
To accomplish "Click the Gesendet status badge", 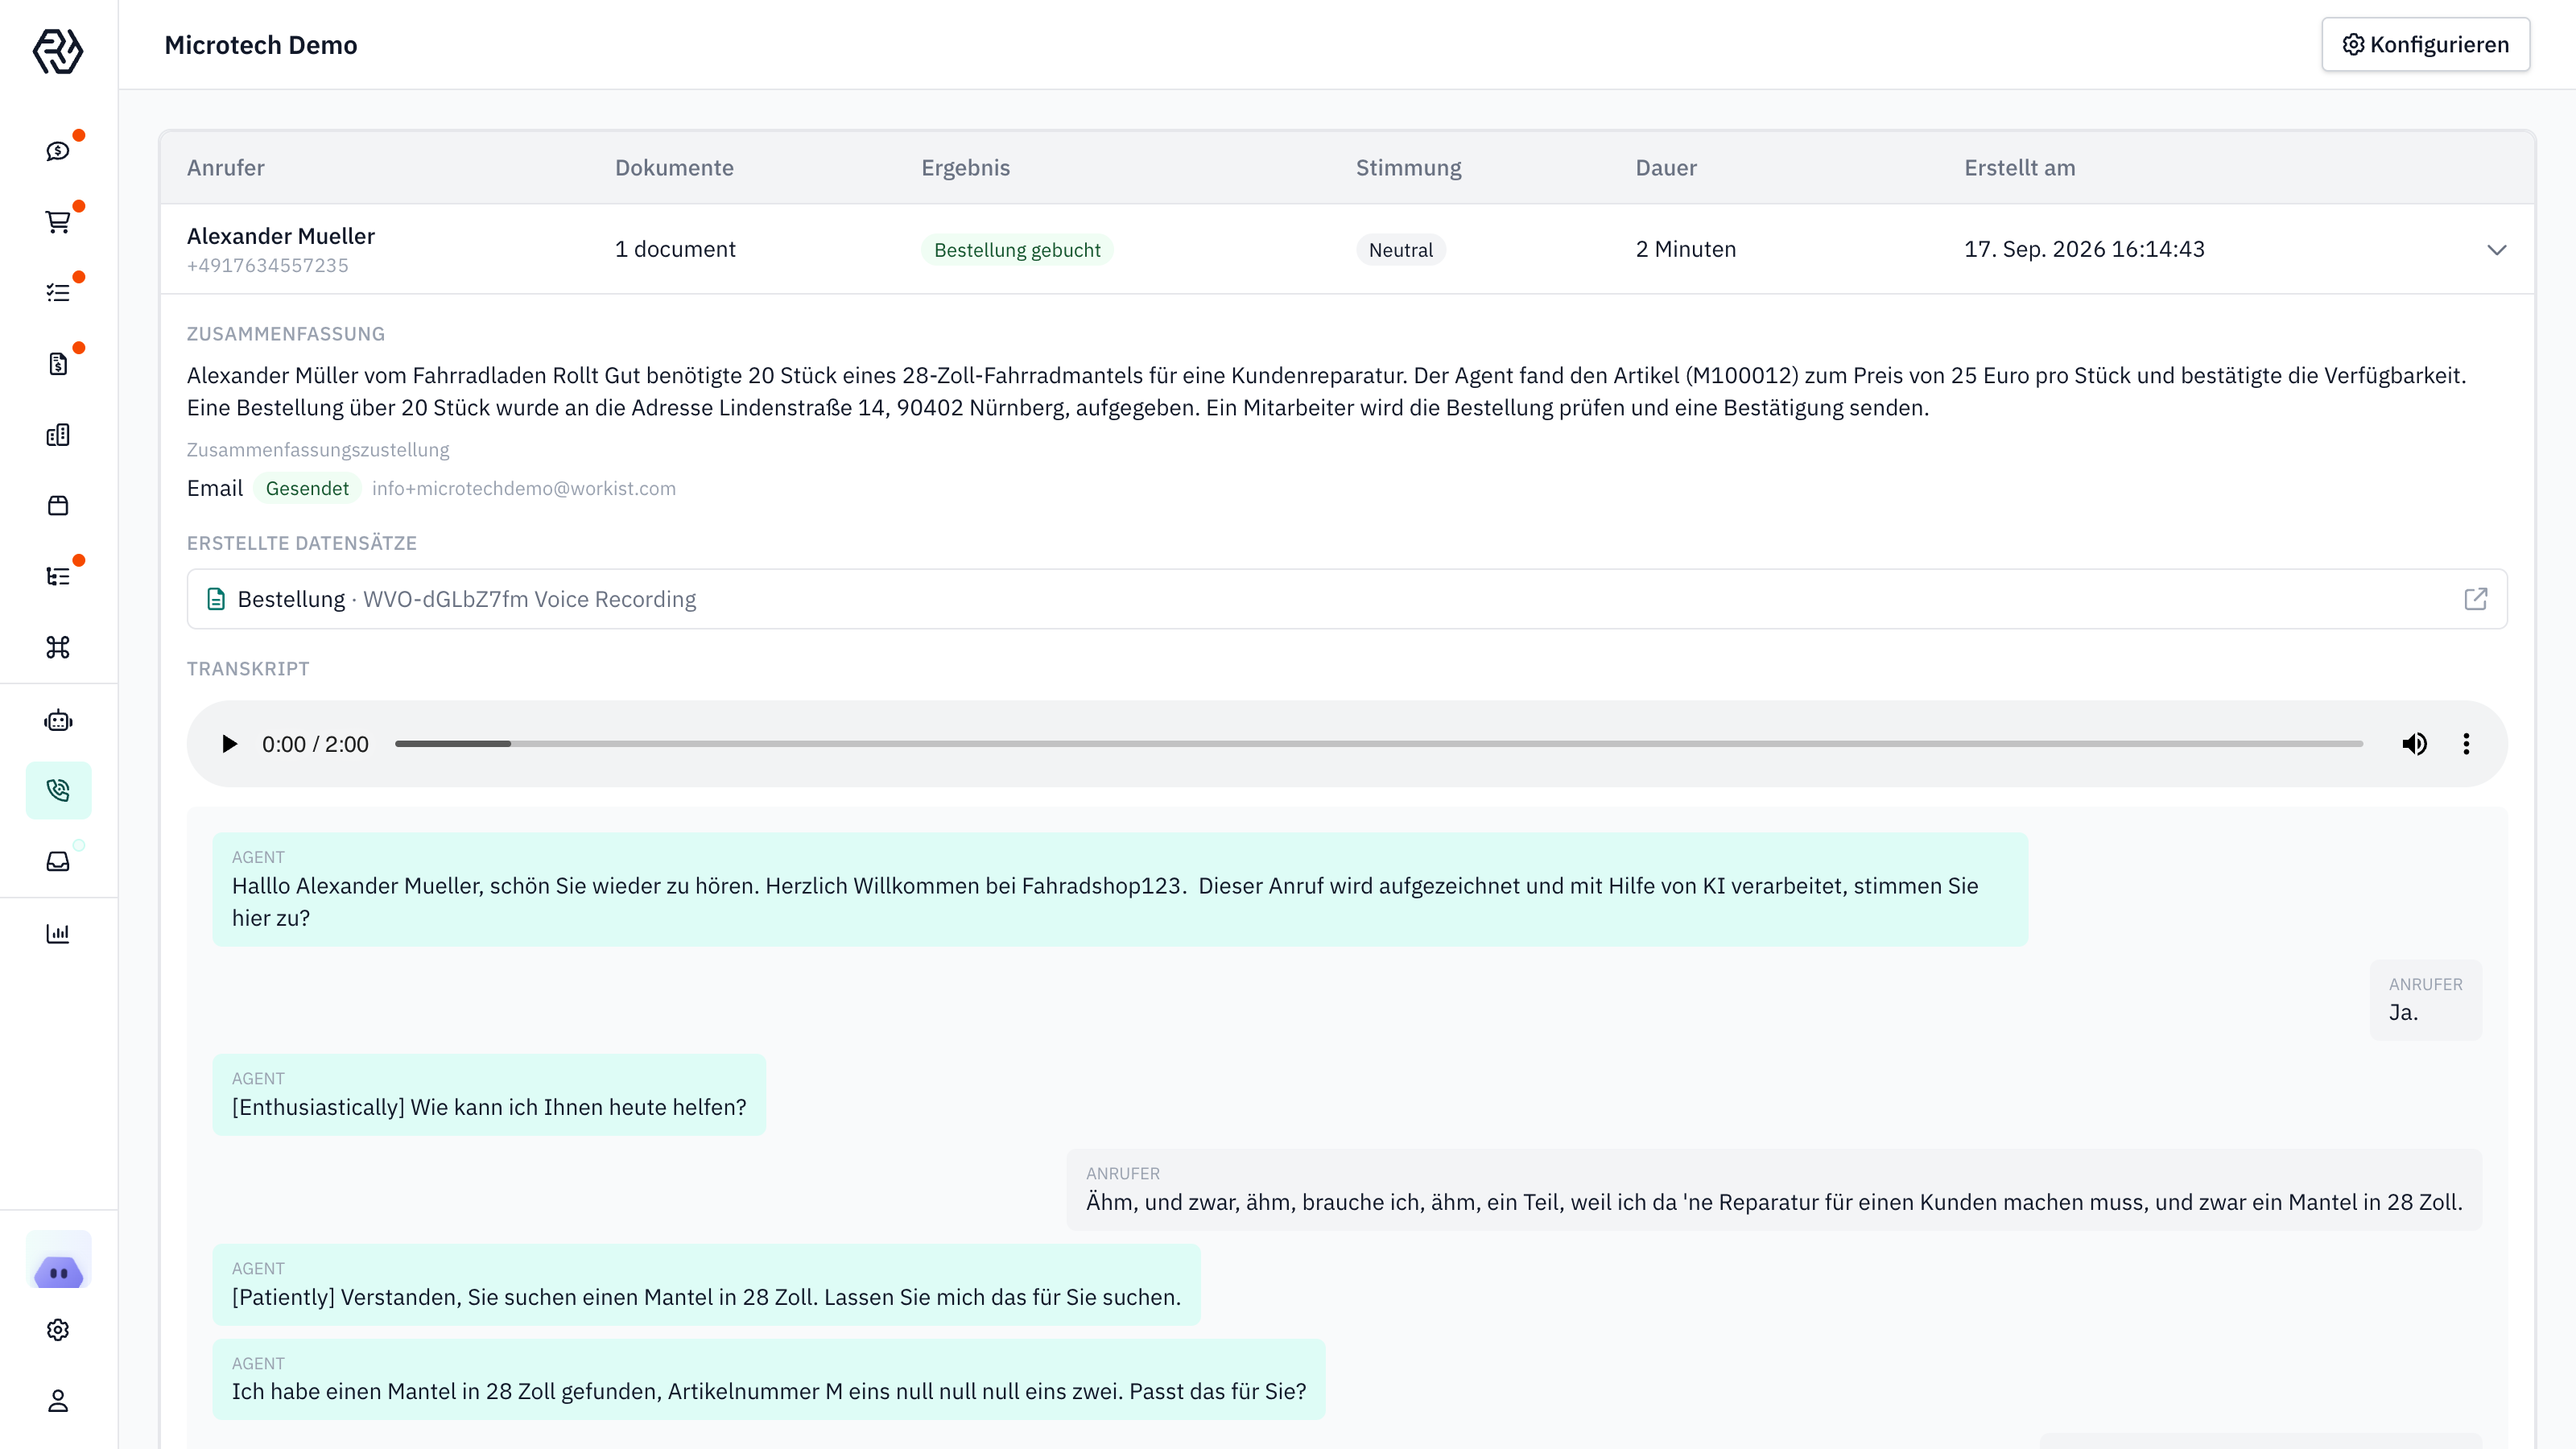I will 307,488.
